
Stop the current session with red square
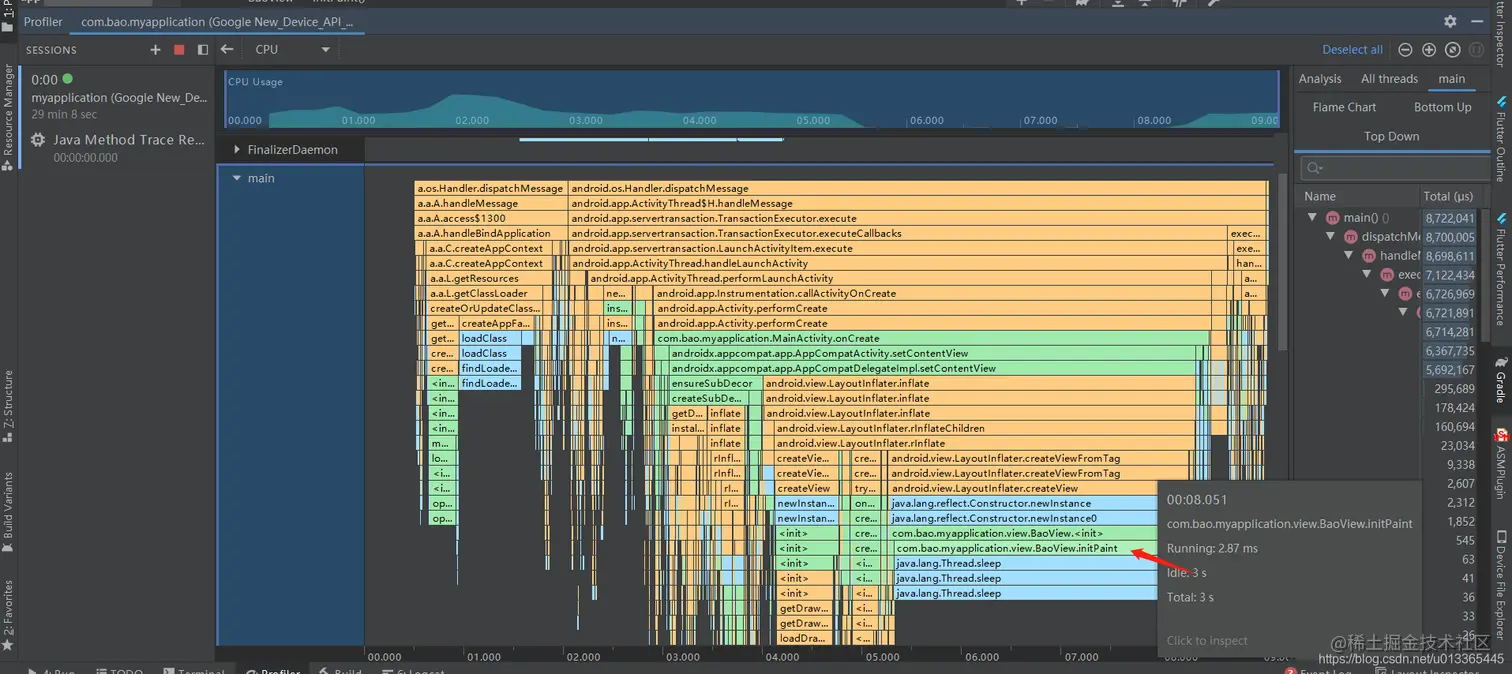click(x=179, y=50)
